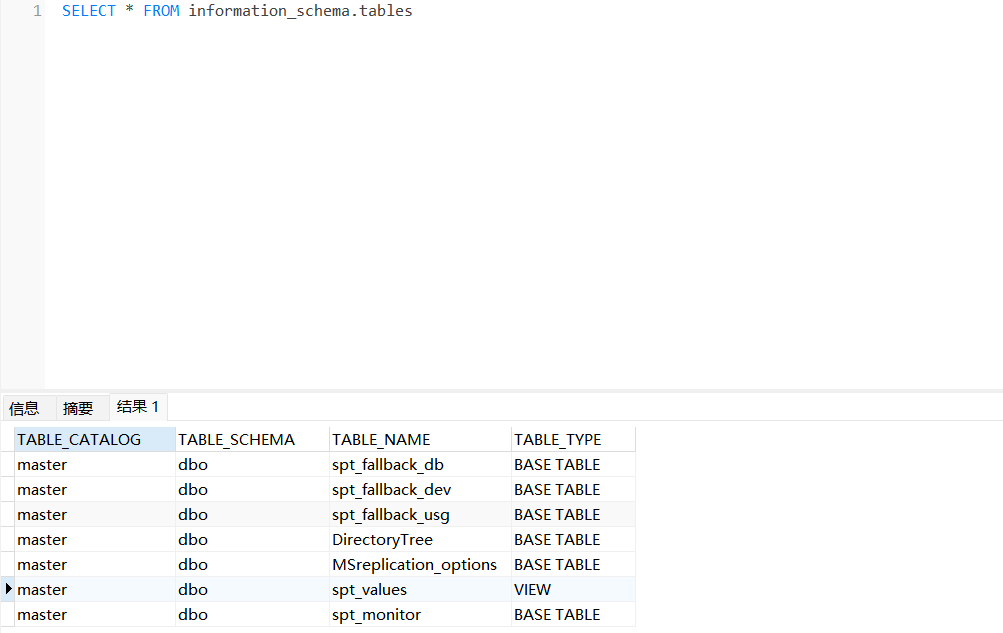The width and height of the screenshot is (1003, 633).
Task: Click the spt_fallback_dev table name cell
Action: pyautogui.click(x=391, y=490)
